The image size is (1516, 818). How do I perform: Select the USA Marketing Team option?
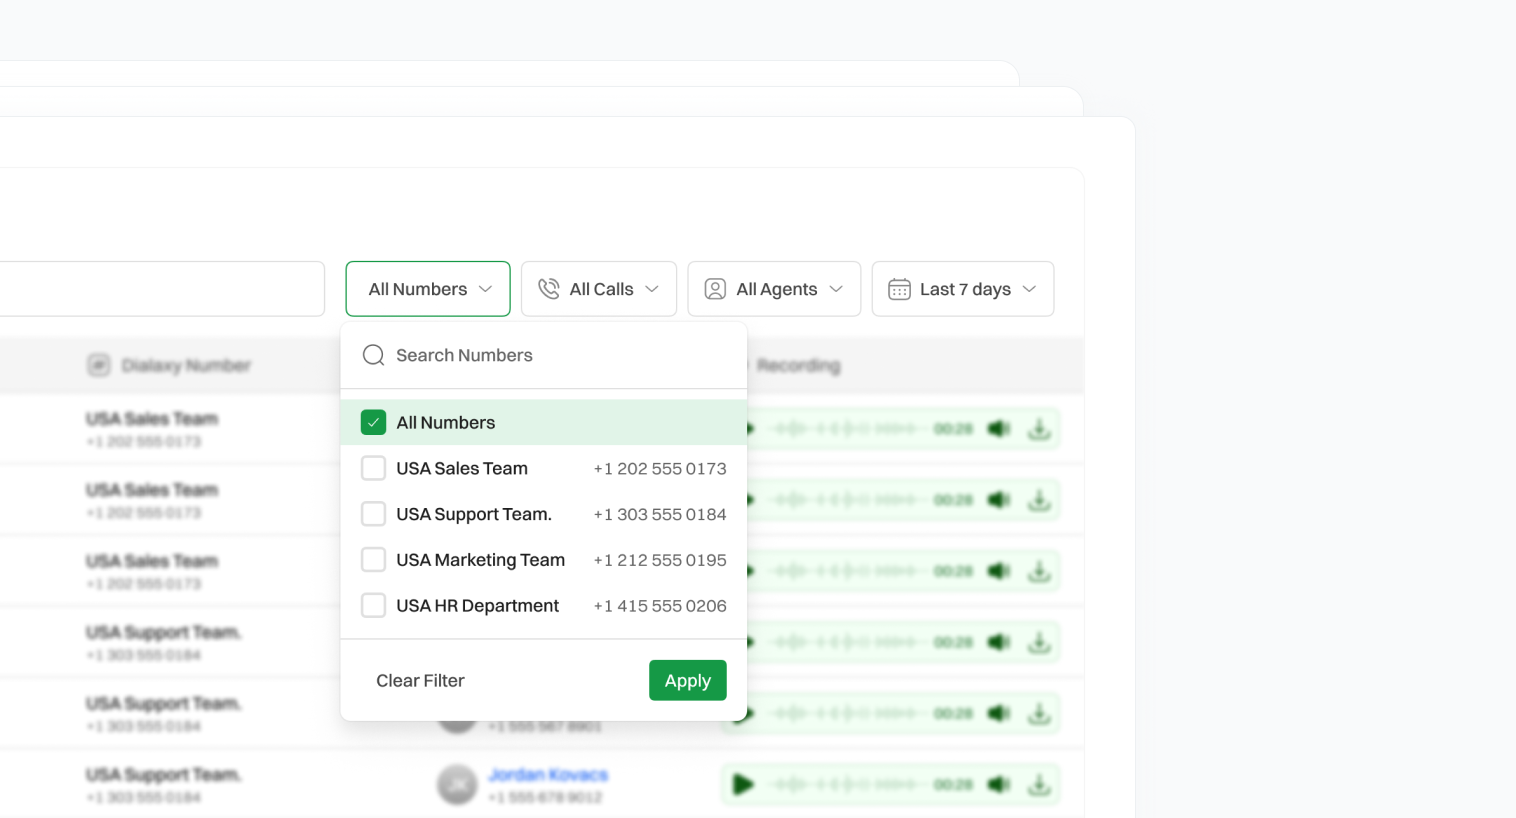click(480, 560)
